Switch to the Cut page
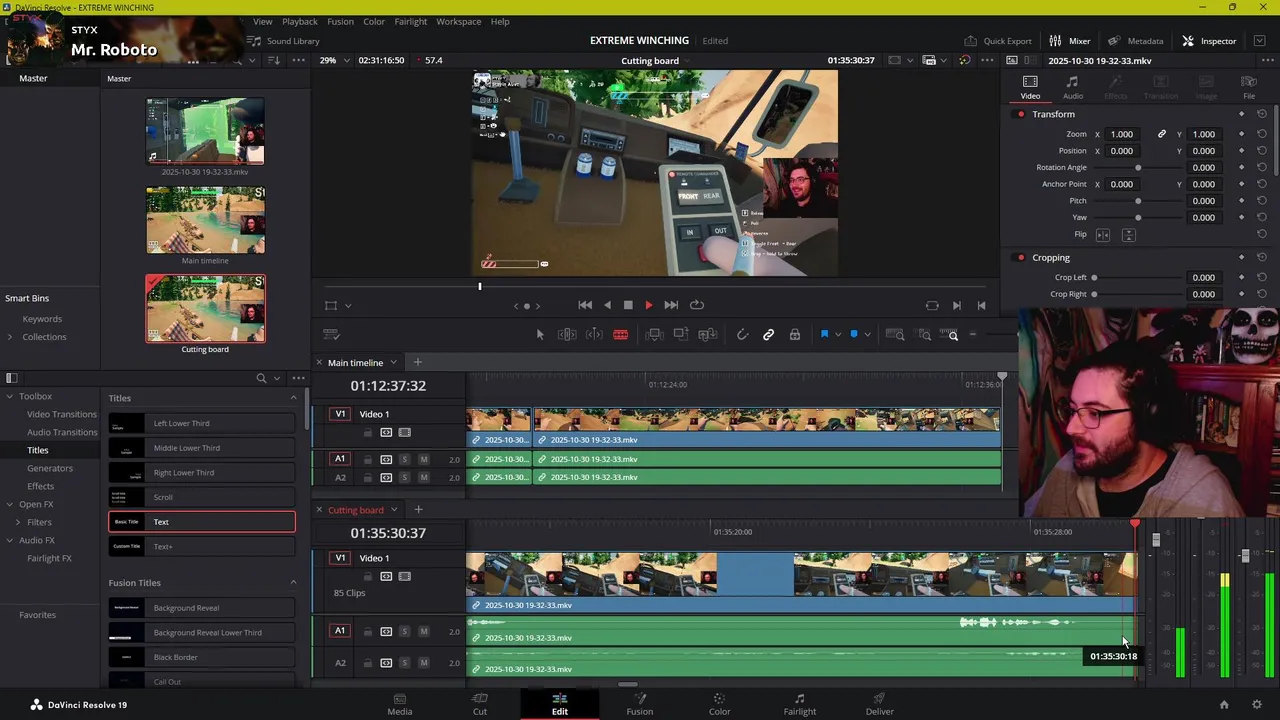Screen dimensions: 1280x720 480,704
